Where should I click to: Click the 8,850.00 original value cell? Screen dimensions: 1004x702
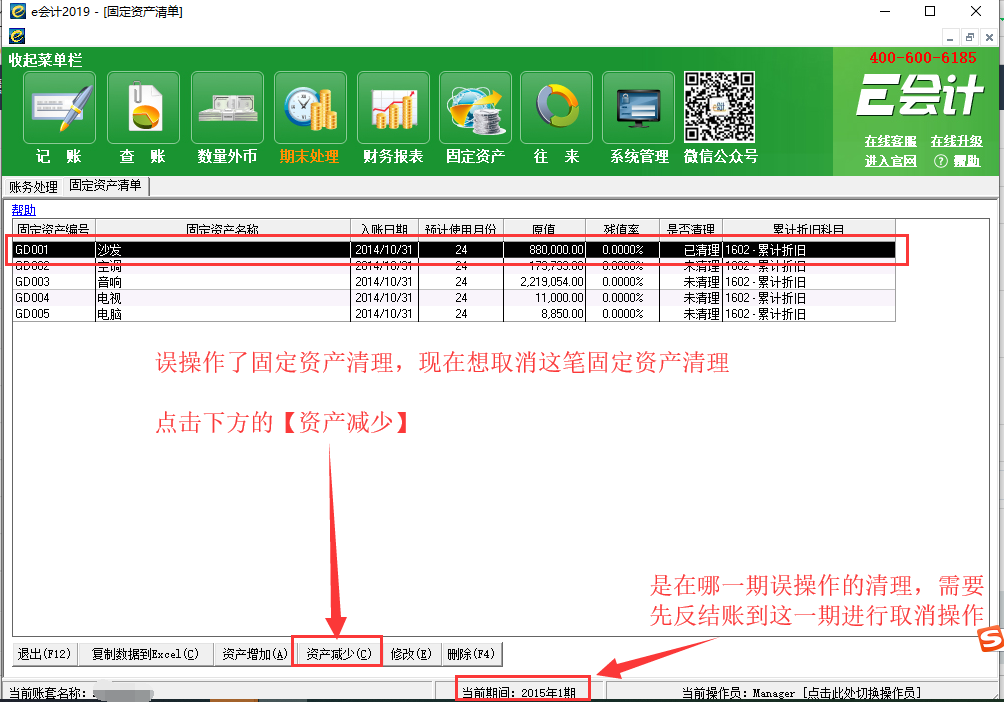544,314
